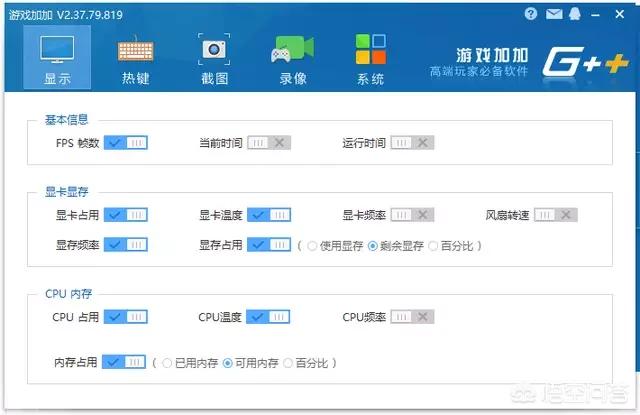Select 百分比 radio next to 可用内存
The image size is (640, 415).
(x=288, y=363)
